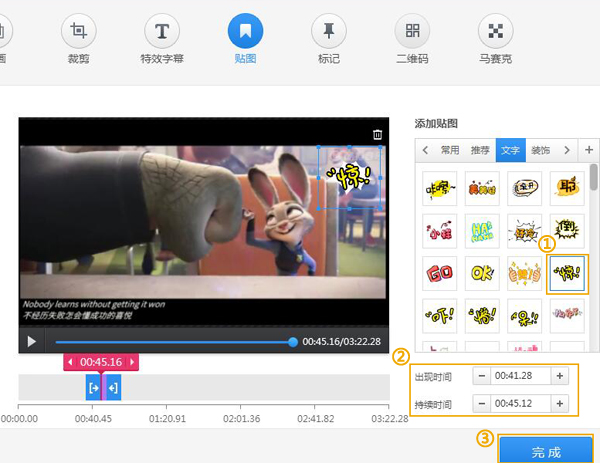Play the video preview
Screen dimensions: 600x463
click(32, 341)
